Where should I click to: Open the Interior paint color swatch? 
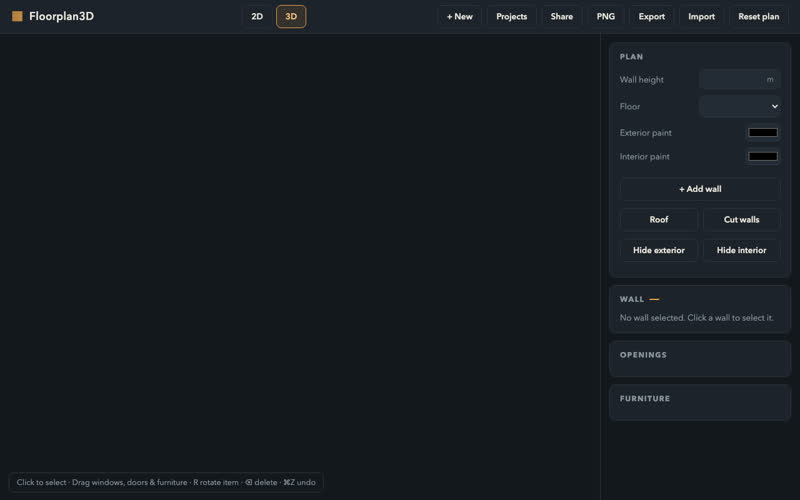(763, 157)
